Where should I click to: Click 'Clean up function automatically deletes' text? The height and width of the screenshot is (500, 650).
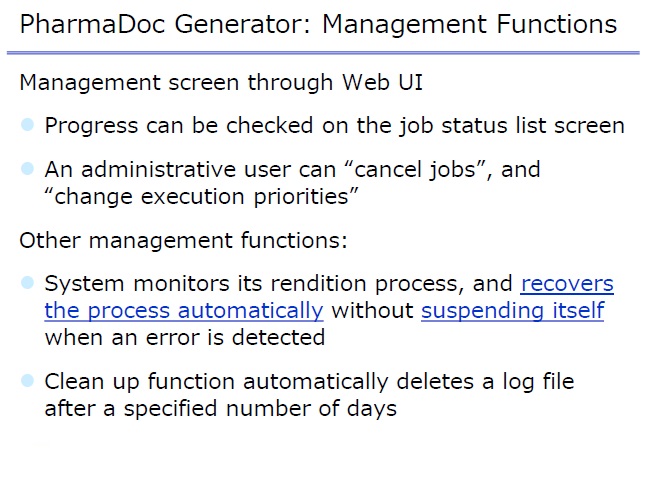pyautogui.click(x=259, y=381)
